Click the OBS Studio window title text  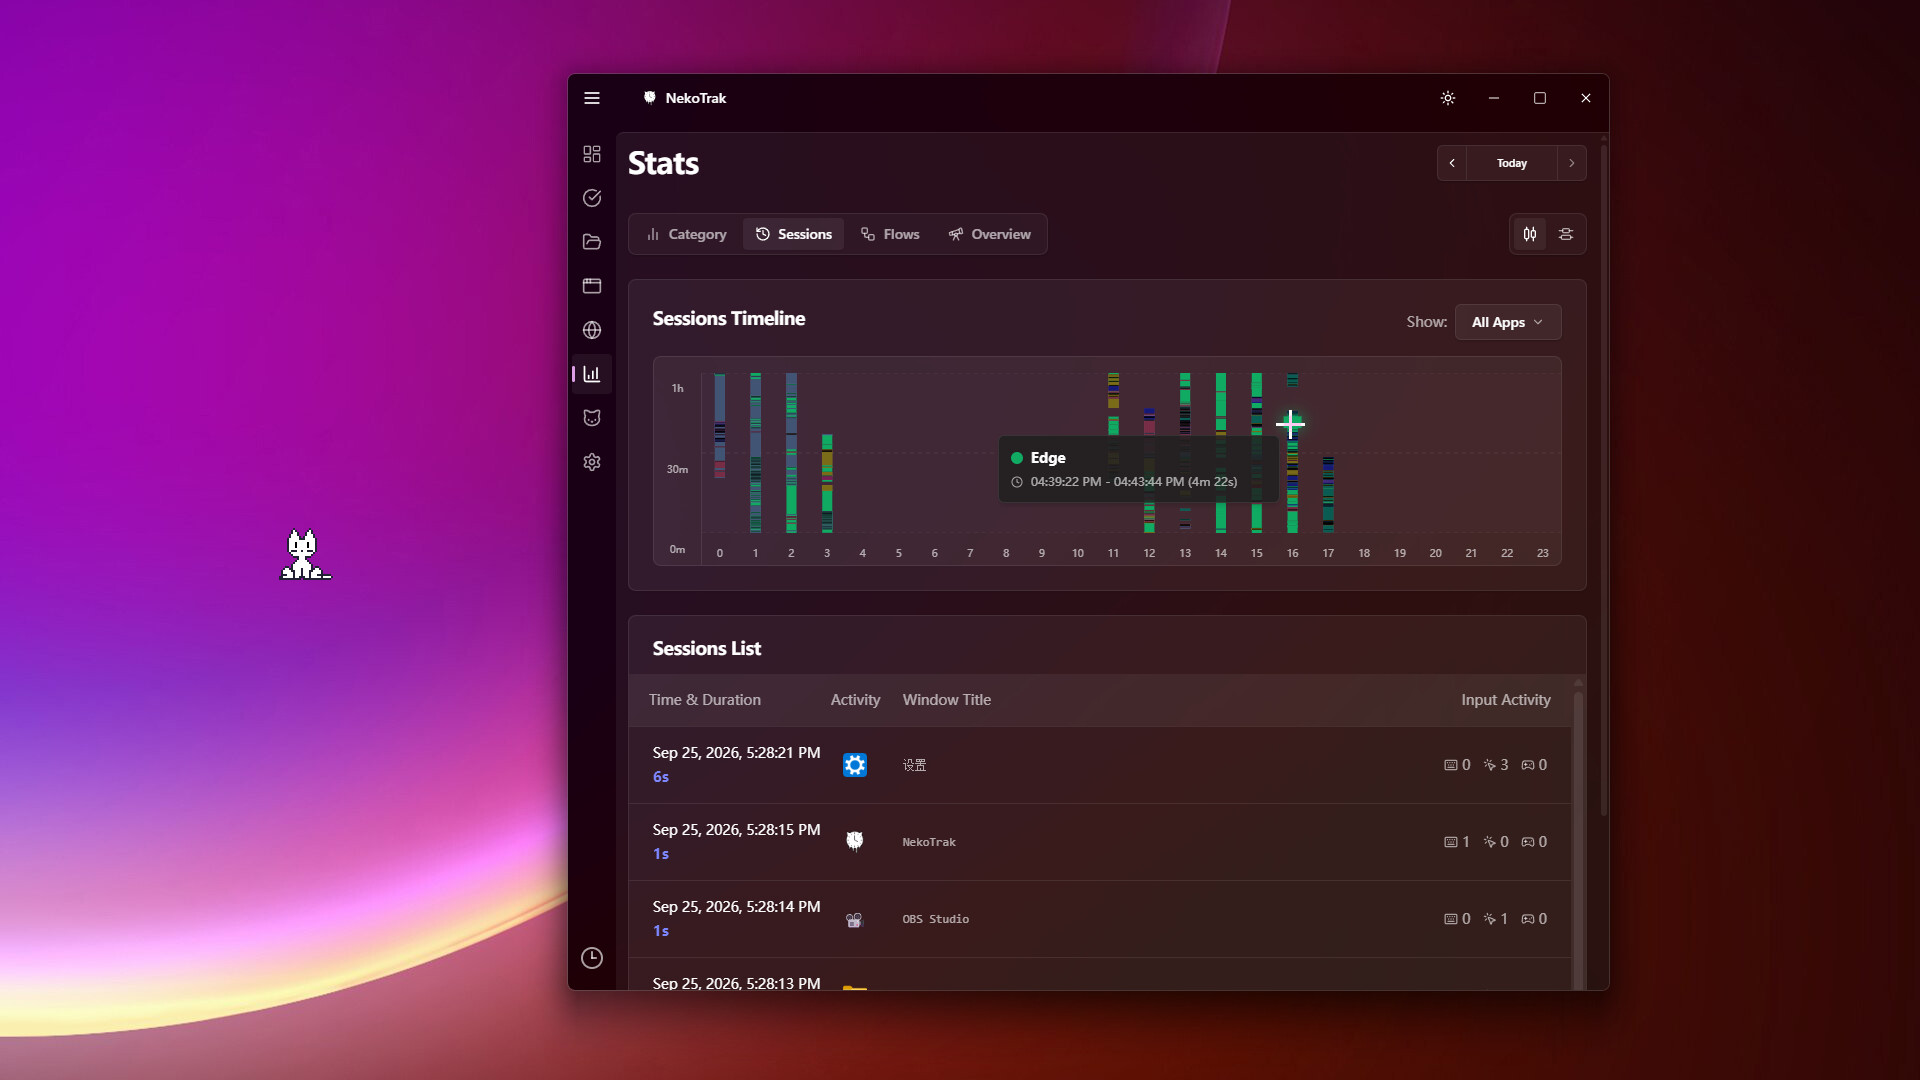coord(936,919)
